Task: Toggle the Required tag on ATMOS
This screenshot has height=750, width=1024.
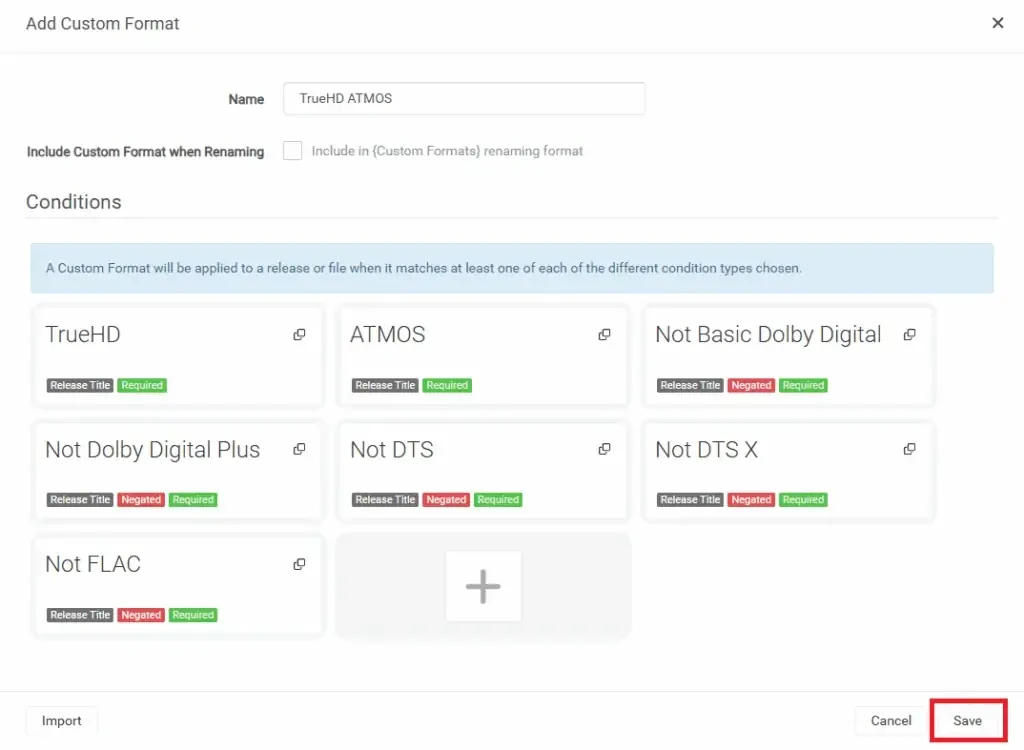Action: [x=447, y=385]
